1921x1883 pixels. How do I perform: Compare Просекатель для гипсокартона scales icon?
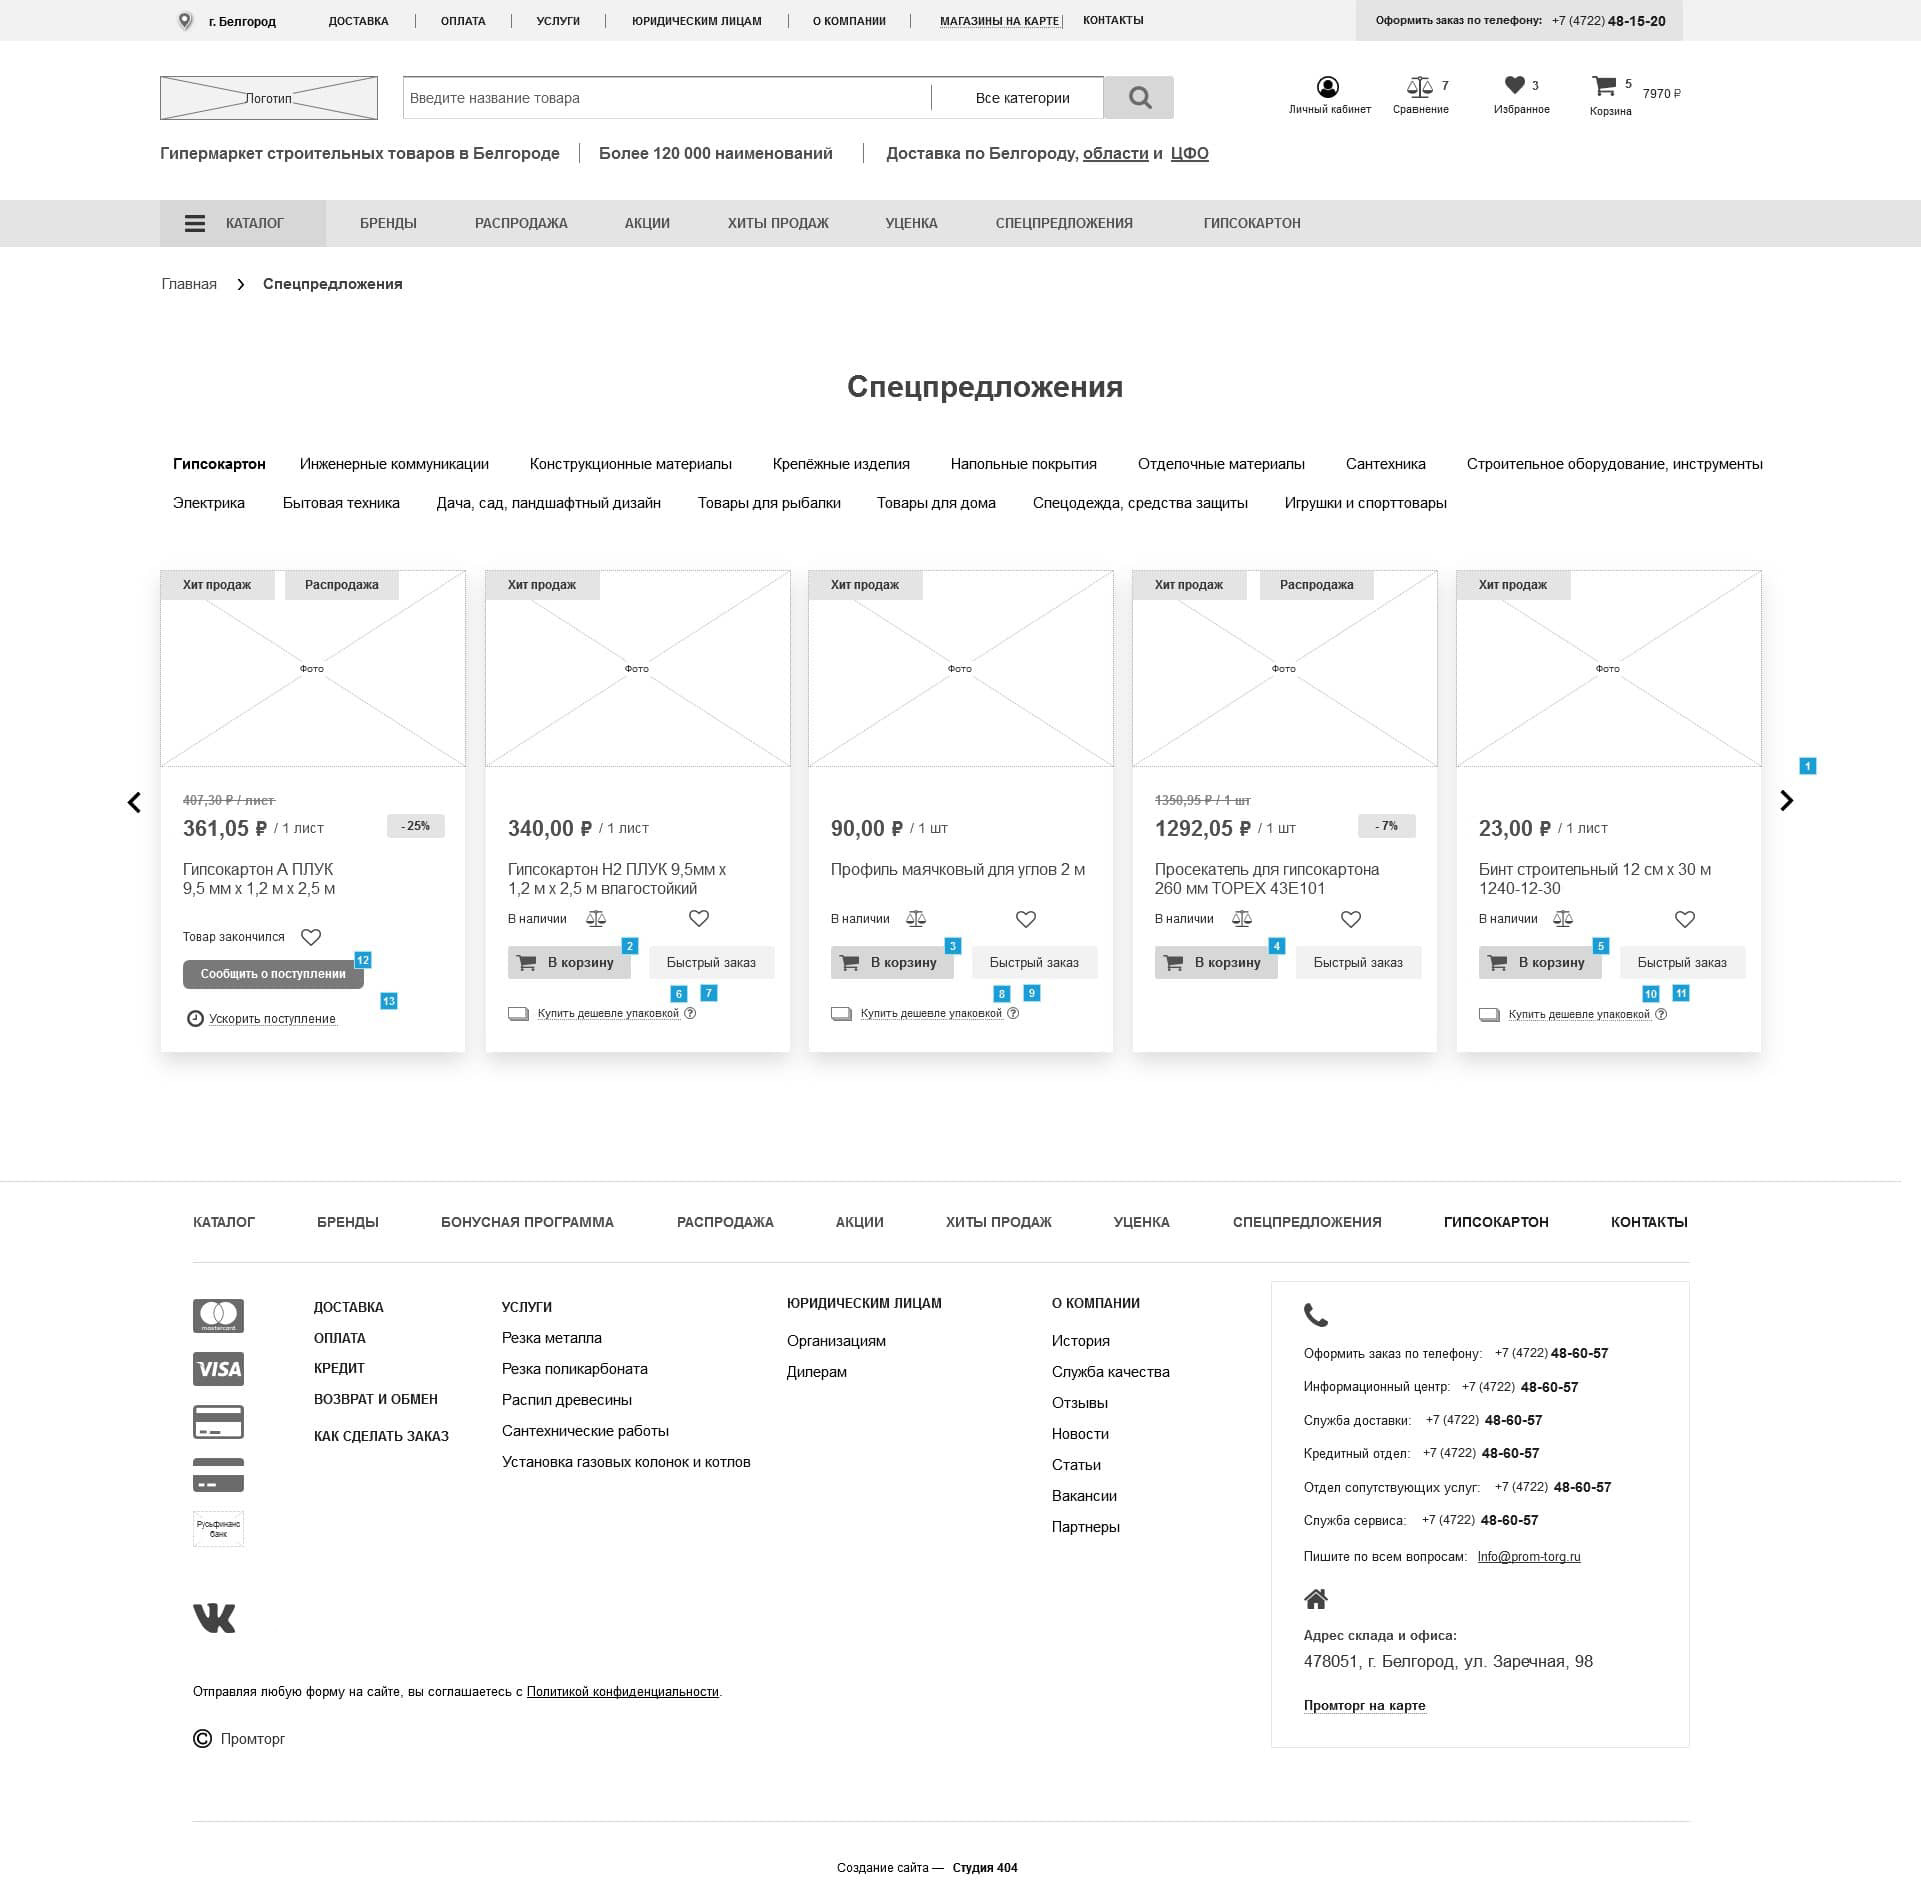[1242, 918]
